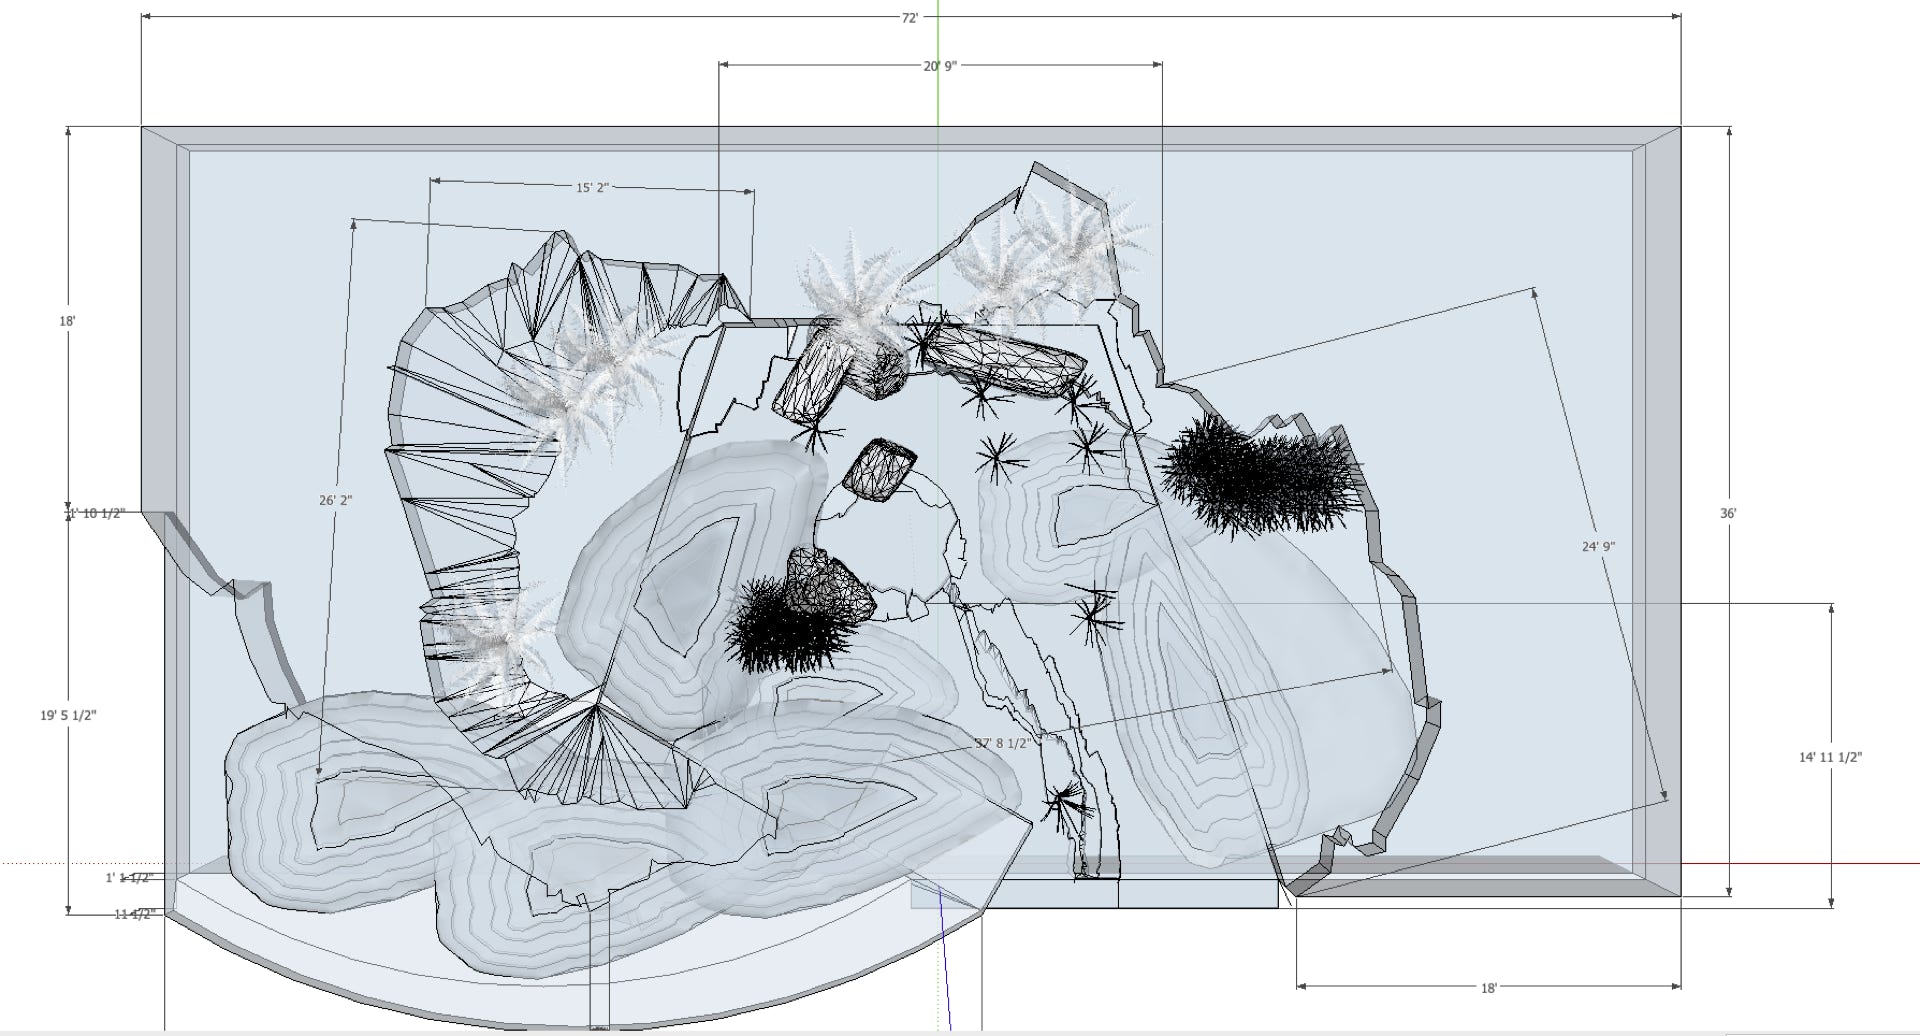Image resolution: width=1920 pixels, height=1036 pixels.
Task: Select the 20' 9" dimension text
Action: (939, 66)
